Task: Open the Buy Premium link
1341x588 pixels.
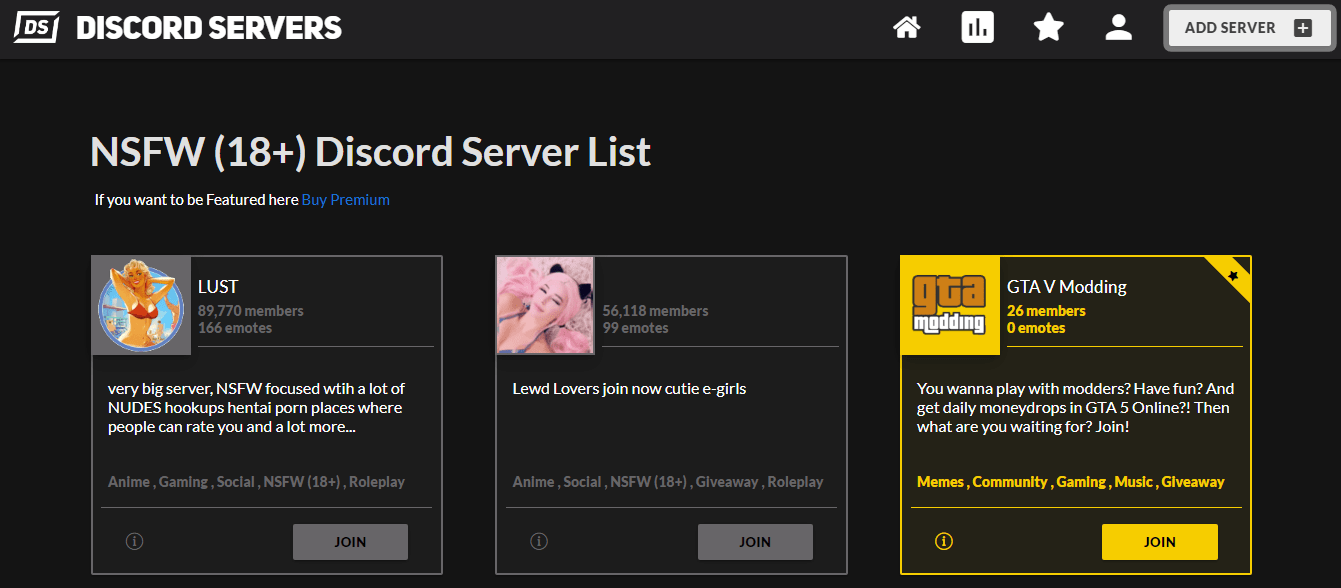Action: [345, 200]
